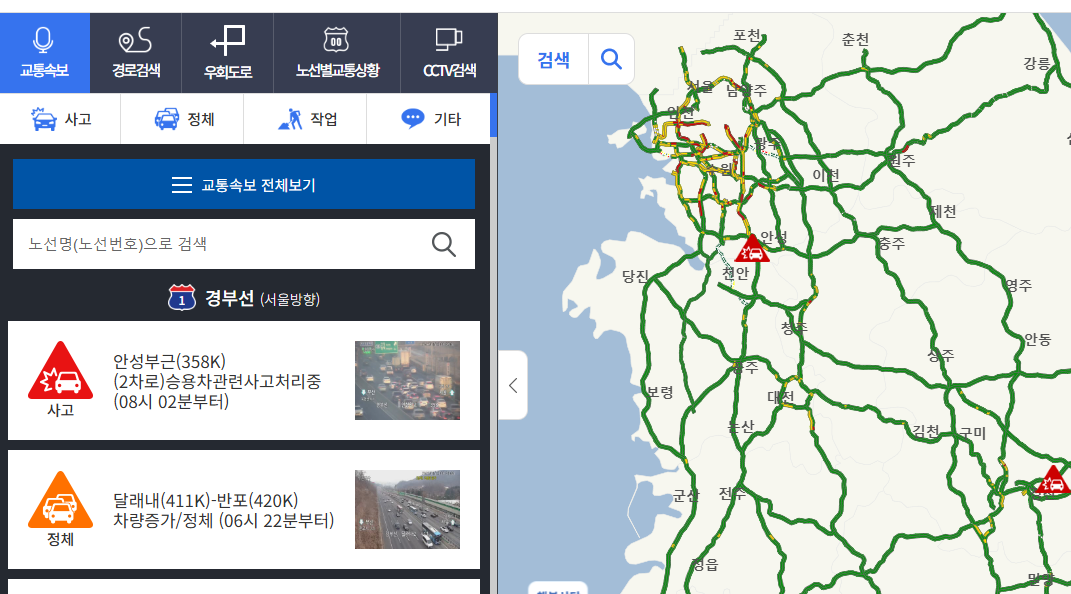Click the accident marker near 안성 on the map
The height and width of the screenshot is (594, 1071).
752,249
